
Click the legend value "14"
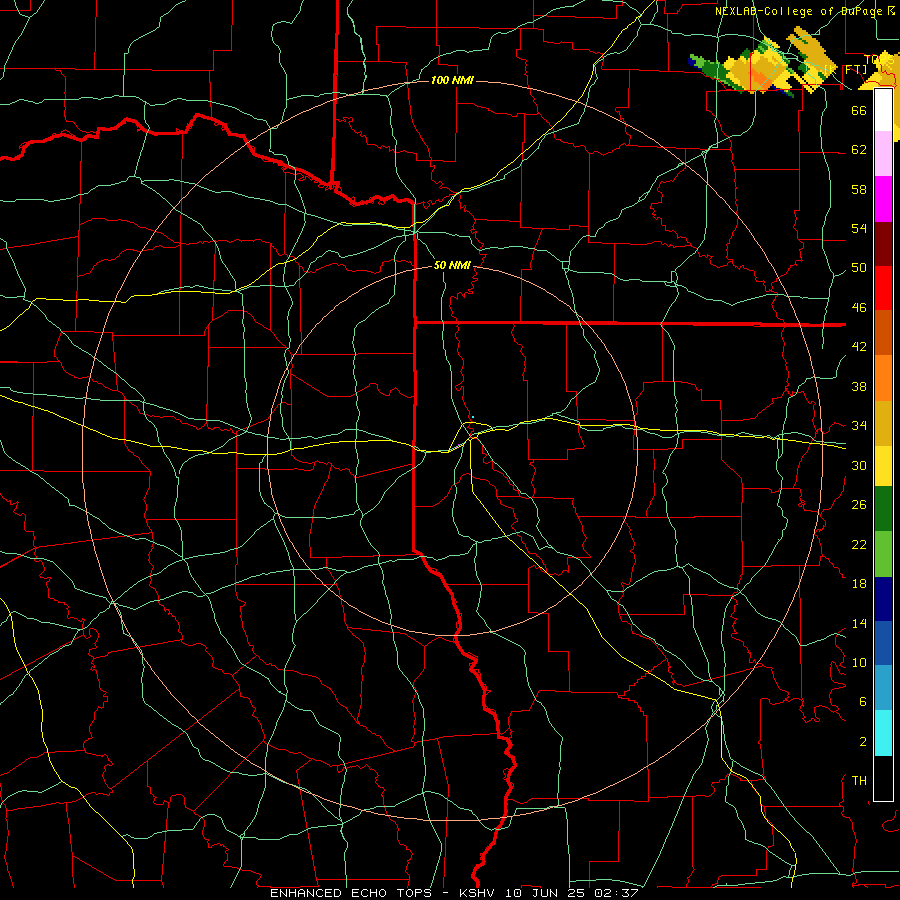[859, 623]
